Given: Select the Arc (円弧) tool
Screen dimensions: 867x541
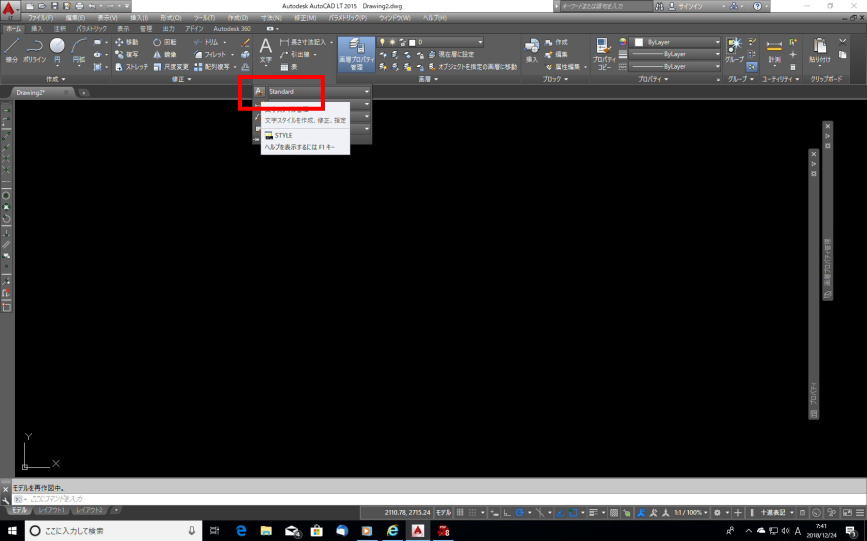Looking at the screenshot, I should (x=79, y=50).
